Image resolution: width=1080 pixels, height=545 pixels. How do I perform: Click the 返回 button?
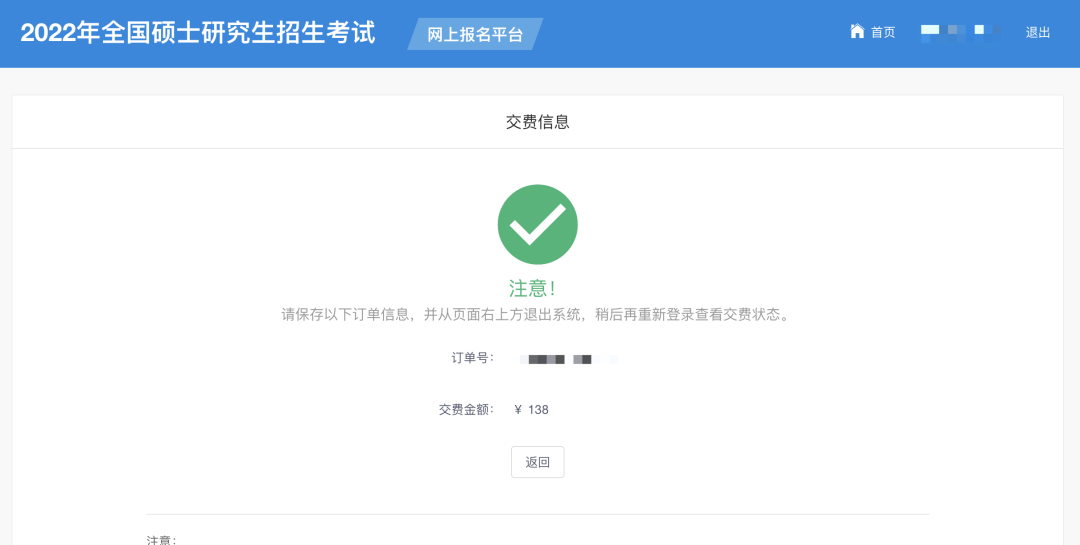coord(537,462)
